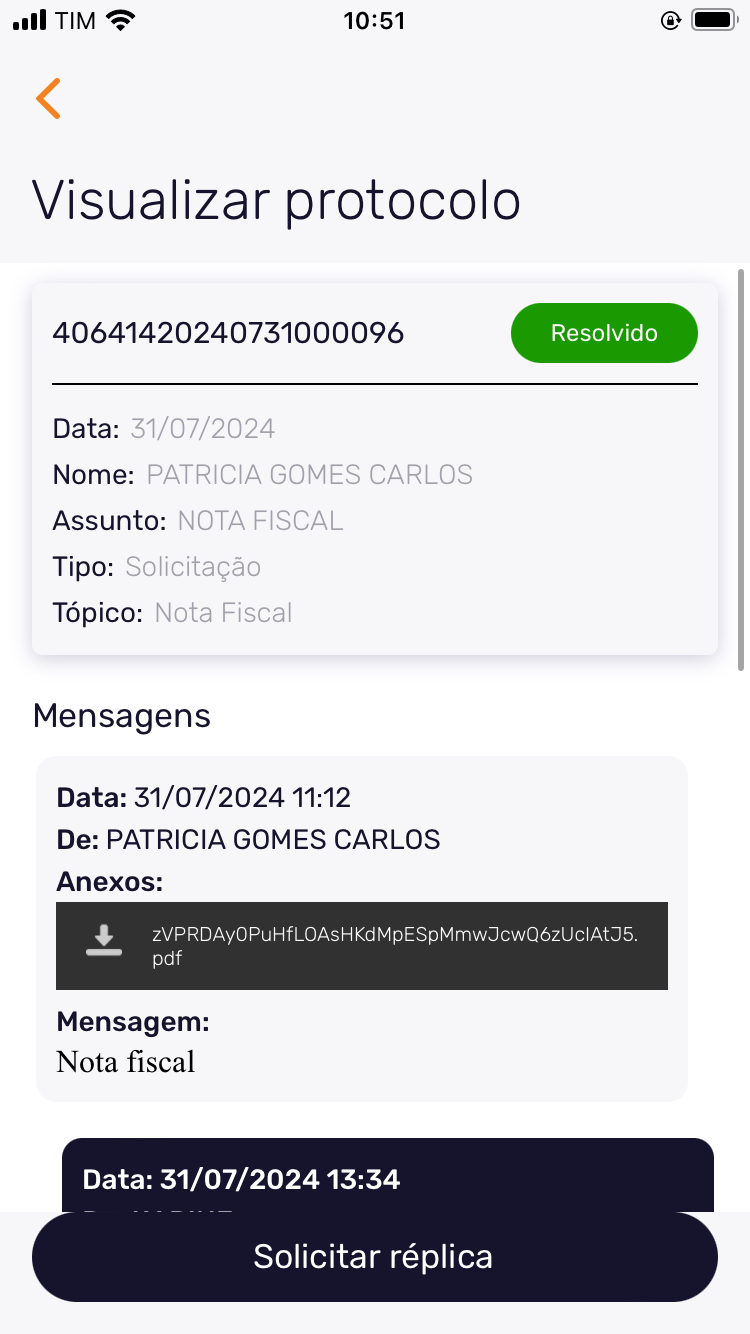The width and height of the screenshot is (750, 1334).
Task: Tap protocol number 40641420240731000096
Action: [228, 333]
